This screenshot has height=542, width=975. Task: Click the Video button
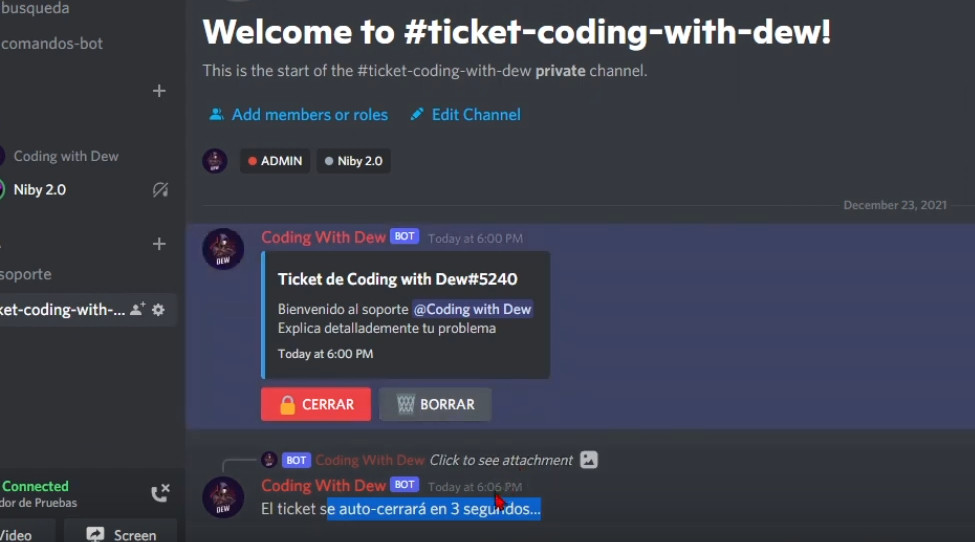pyautogui.click(x=25, y=535)
